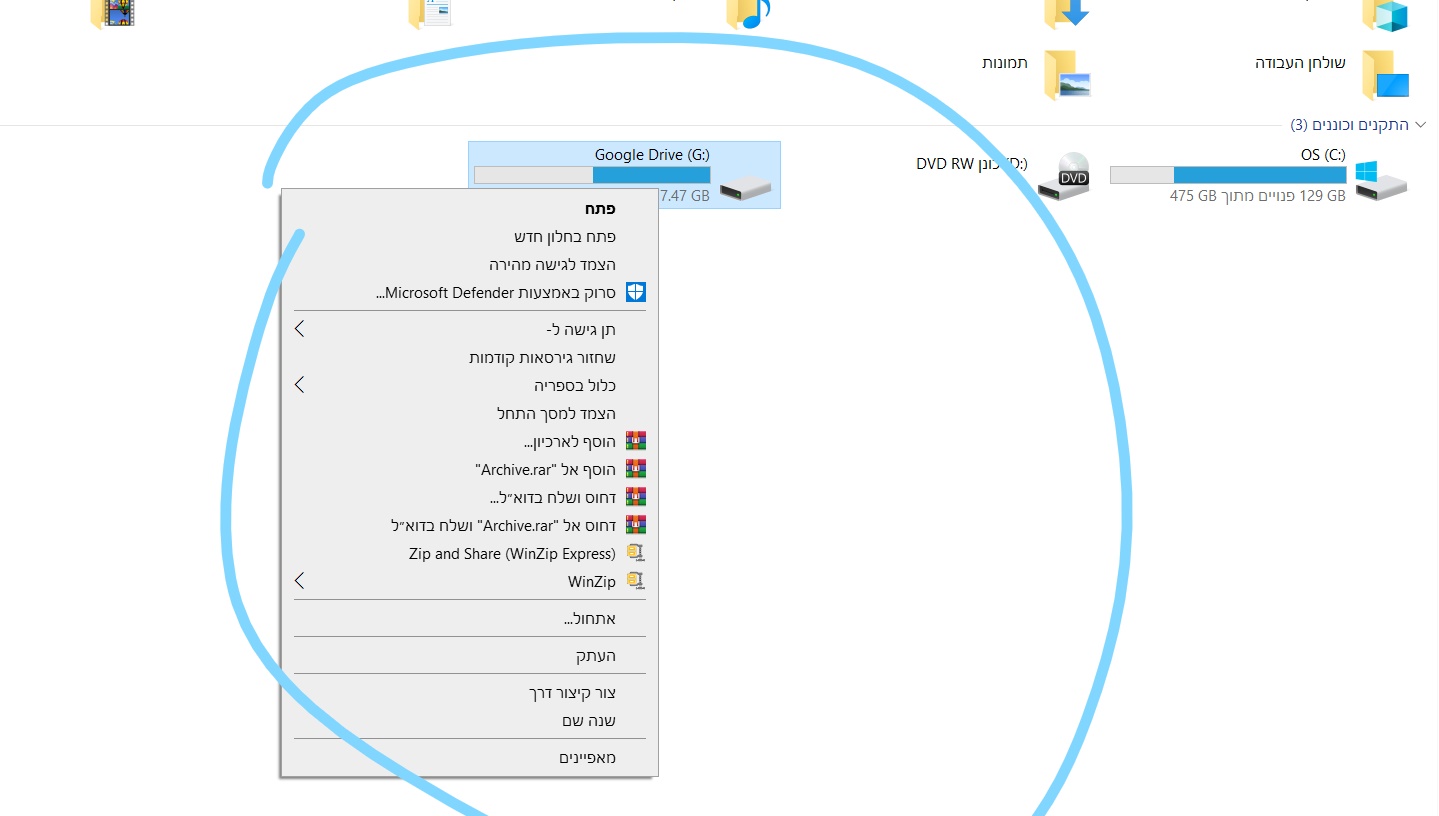Select the OS (C:) Windows drive icon
This screenshot has width=1439, height=816.
tap(1381, 179)
